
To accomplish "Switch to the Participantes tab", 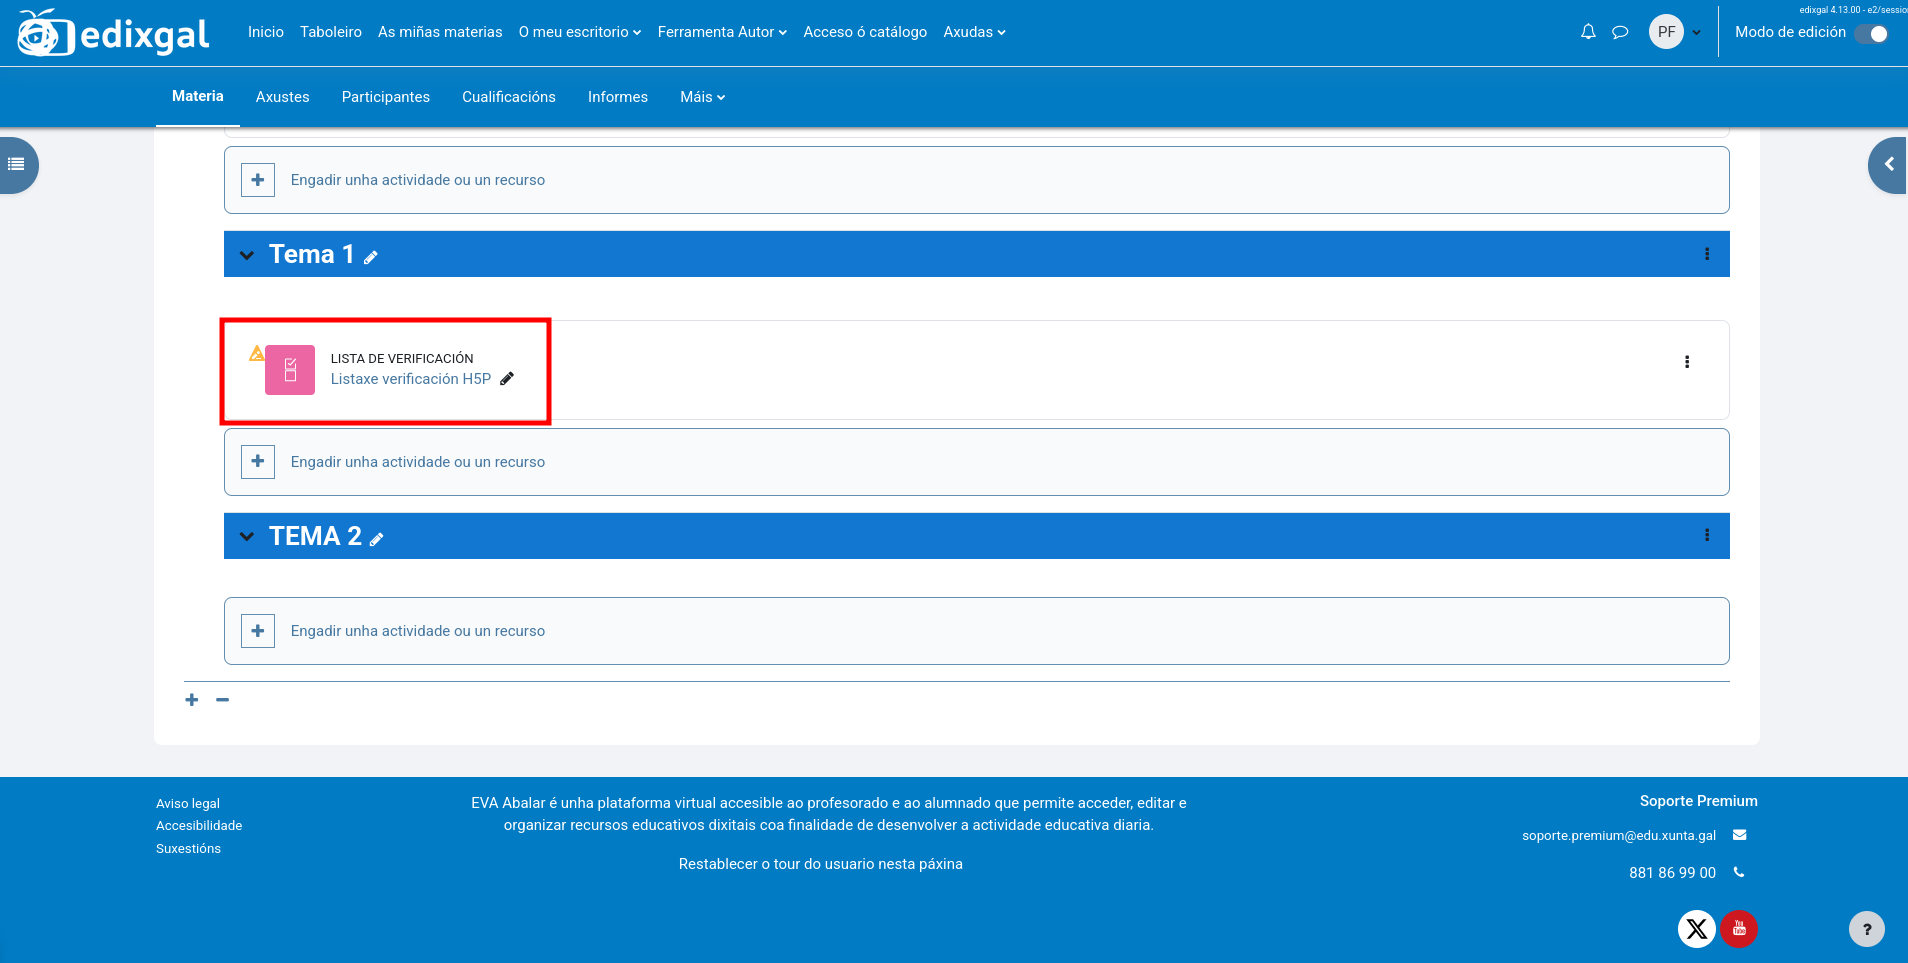I will coord(385,97).
